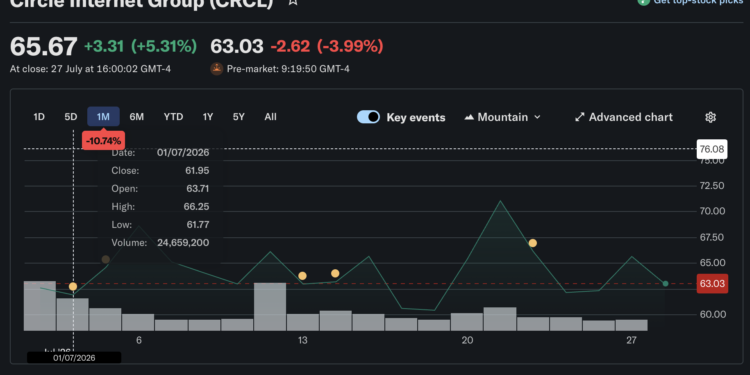Screen dimensions: 750x375
Task: Open the Mountain chart type dropdown
Action: [502, 117]
